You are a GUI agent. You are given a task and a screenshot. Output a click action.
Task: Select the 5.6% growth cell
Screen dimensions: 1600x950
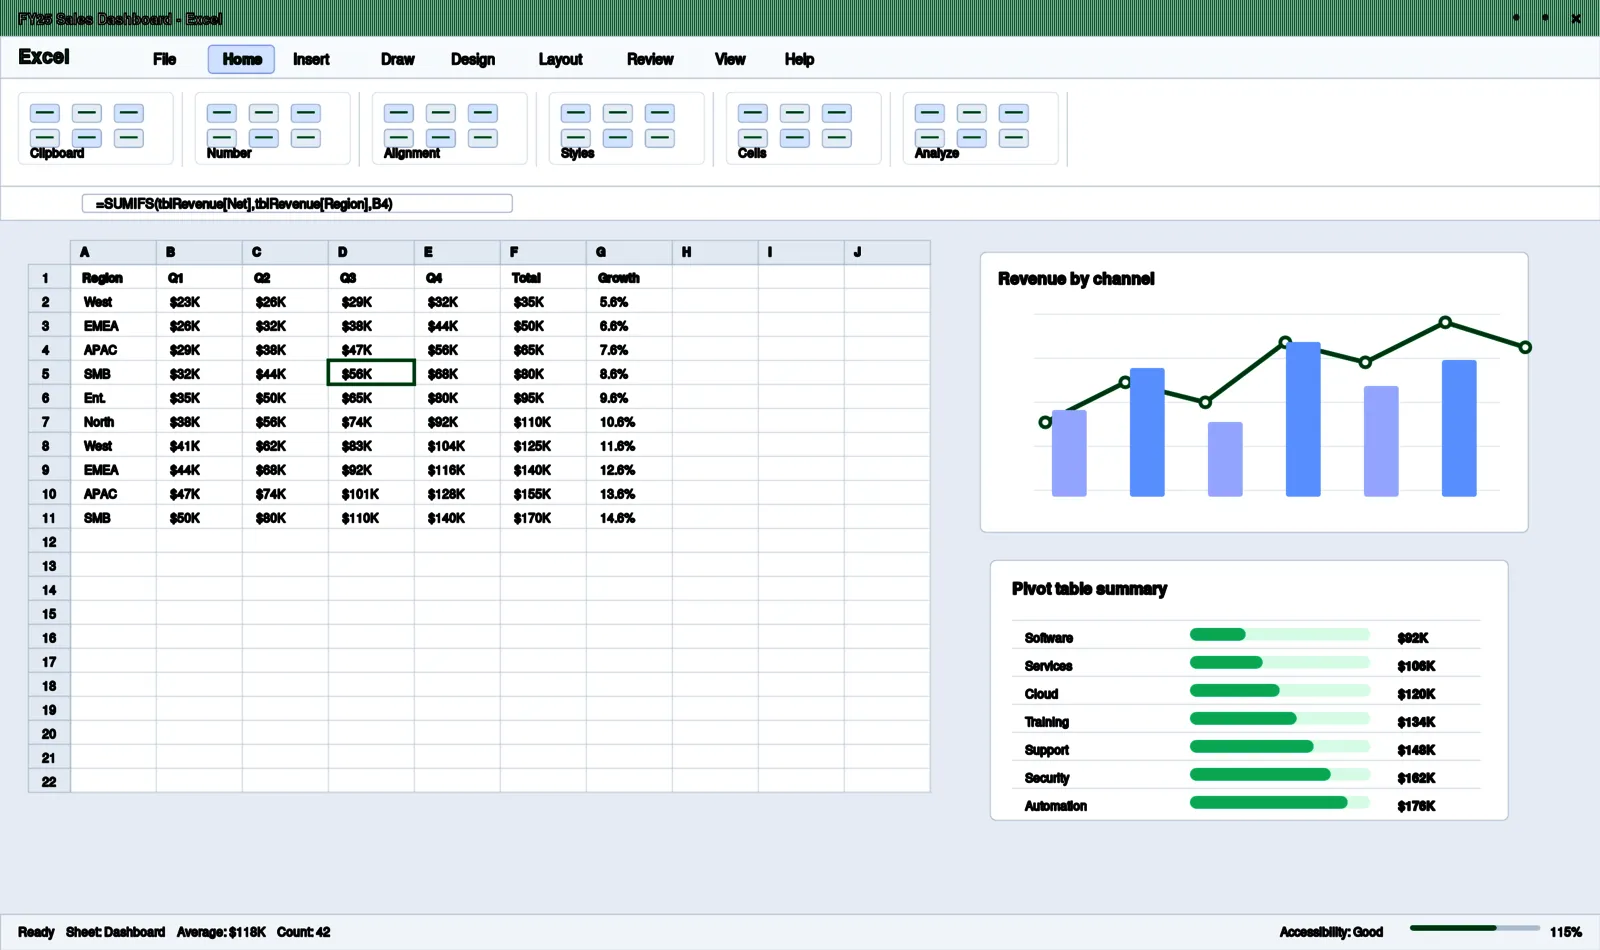pos(629,302)
